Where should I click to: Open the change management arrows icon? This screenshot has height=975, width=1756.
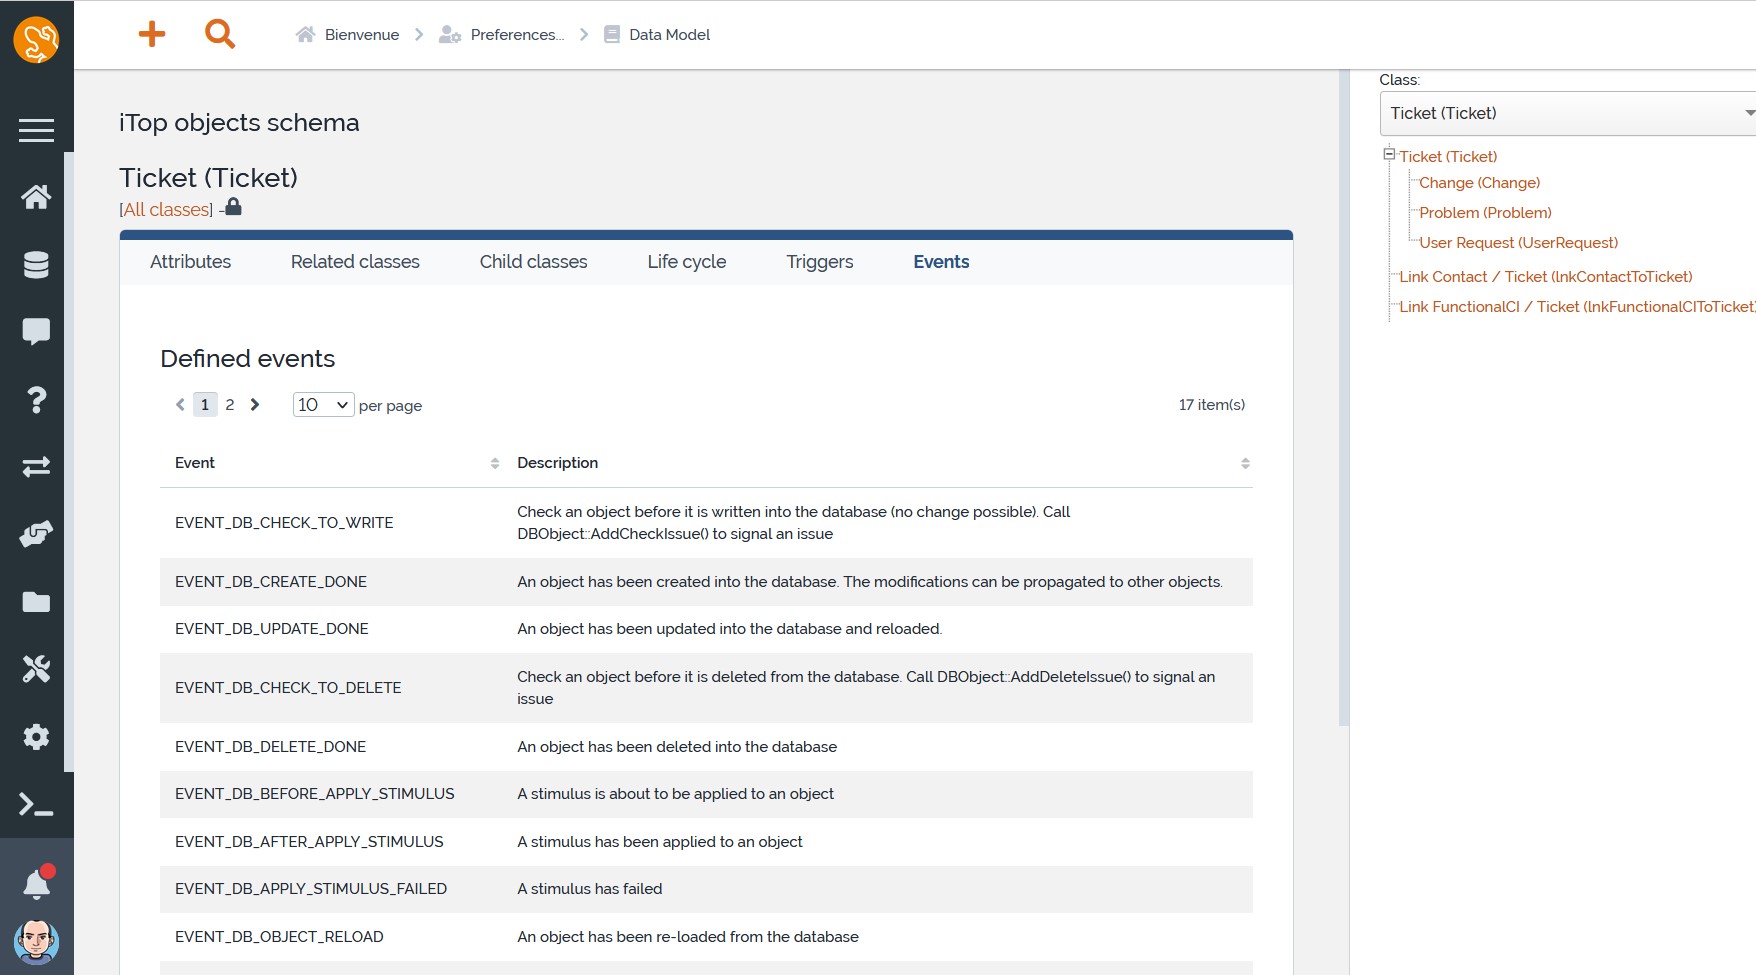[x=36, y=467]
